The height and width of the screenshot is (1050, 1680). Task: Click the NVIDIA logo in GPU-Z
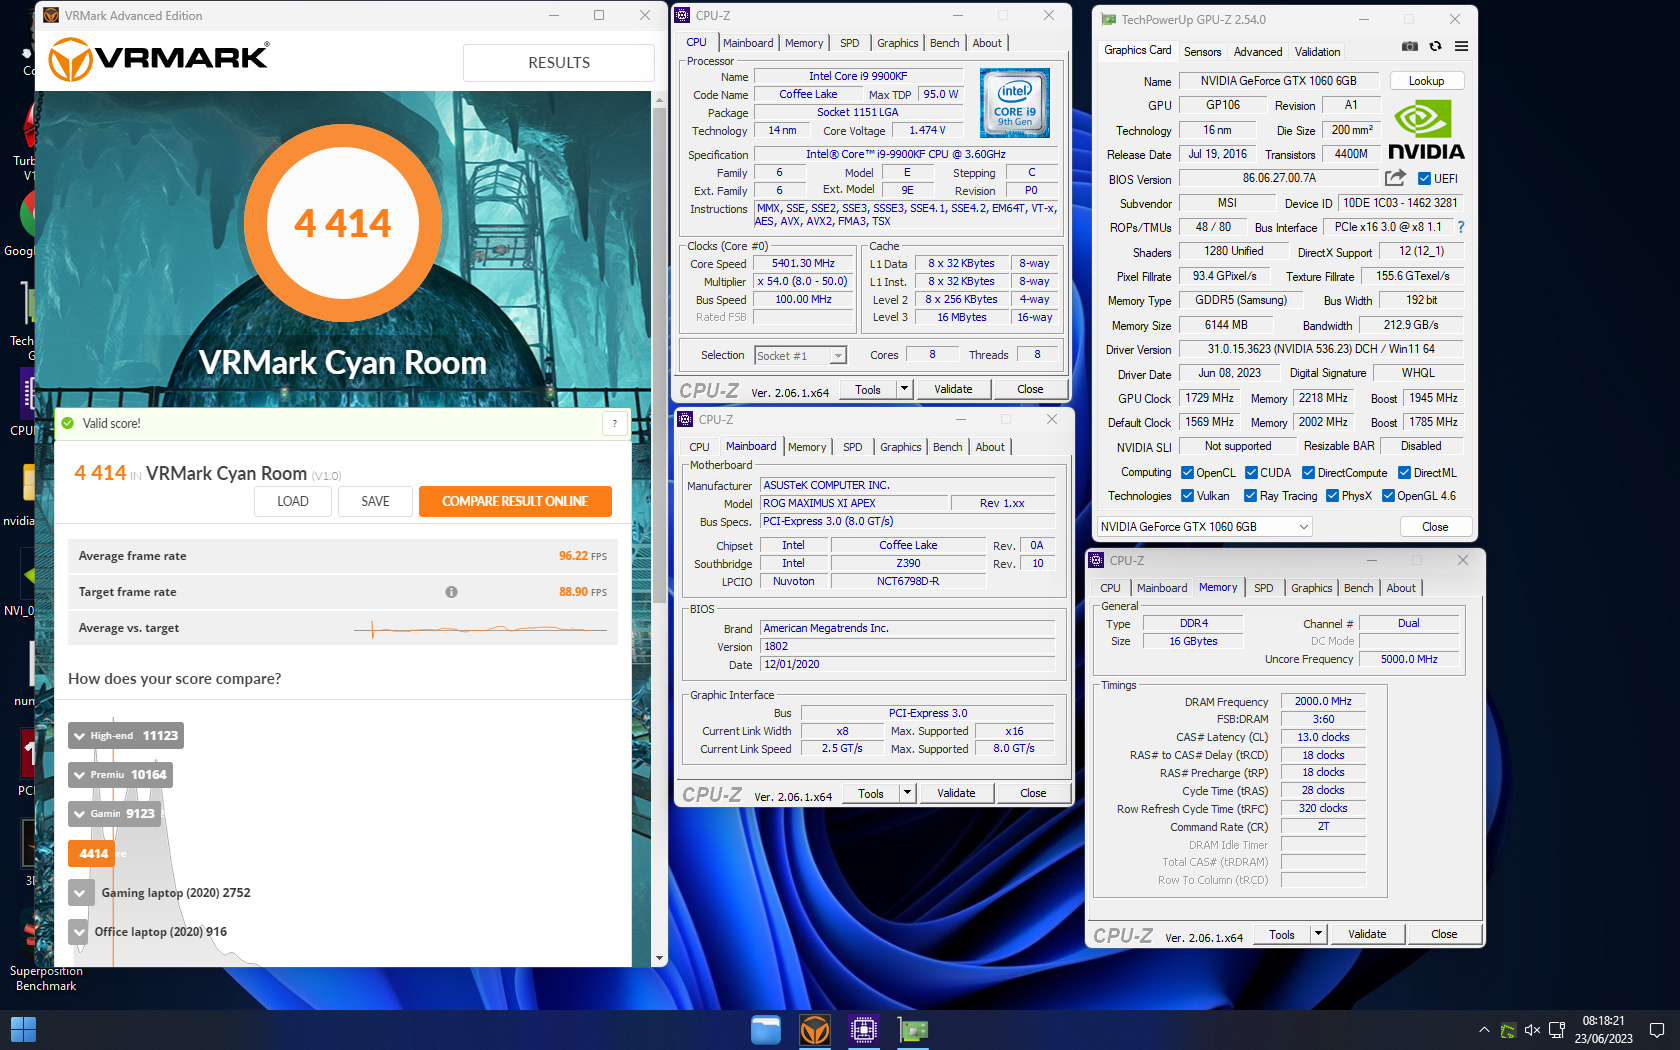(x=1426, y=131)
